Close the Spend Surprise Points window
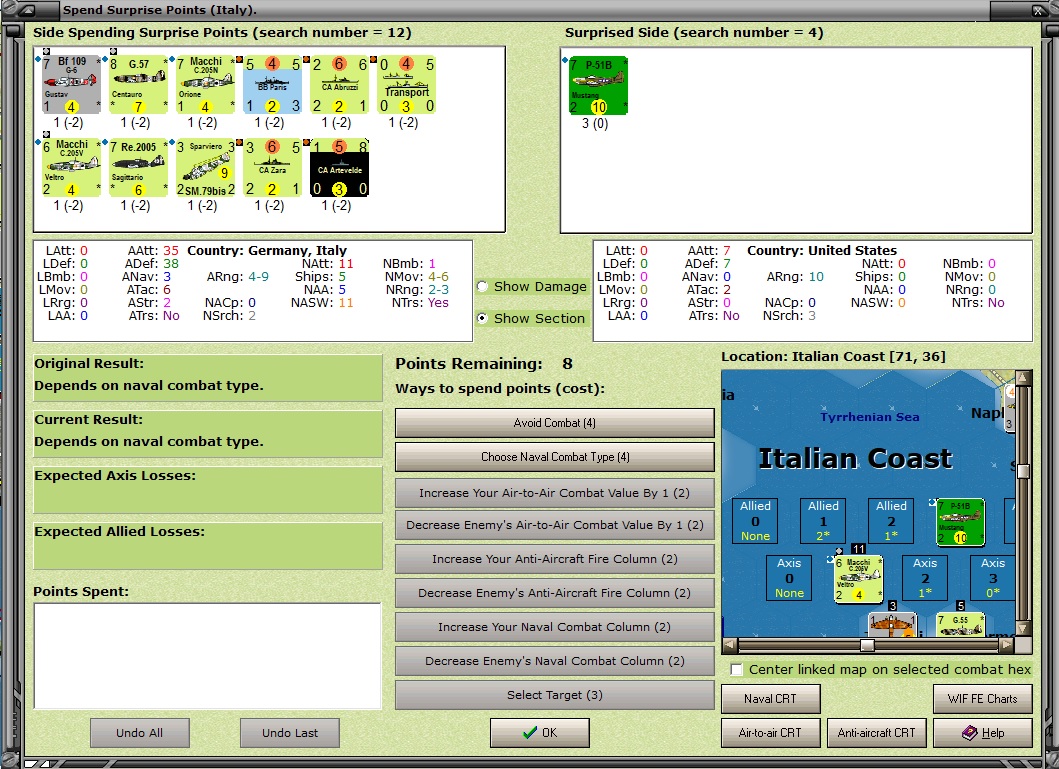This screenshot has height=769, width=1059. click(1039, 10)
